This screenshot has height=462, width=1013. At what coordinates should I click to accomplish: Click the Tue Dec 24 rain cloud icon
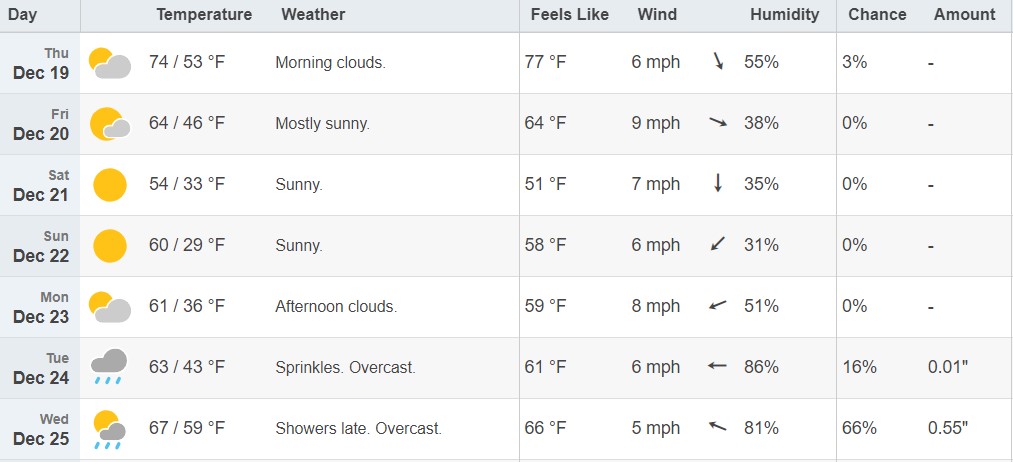point(109,367)
